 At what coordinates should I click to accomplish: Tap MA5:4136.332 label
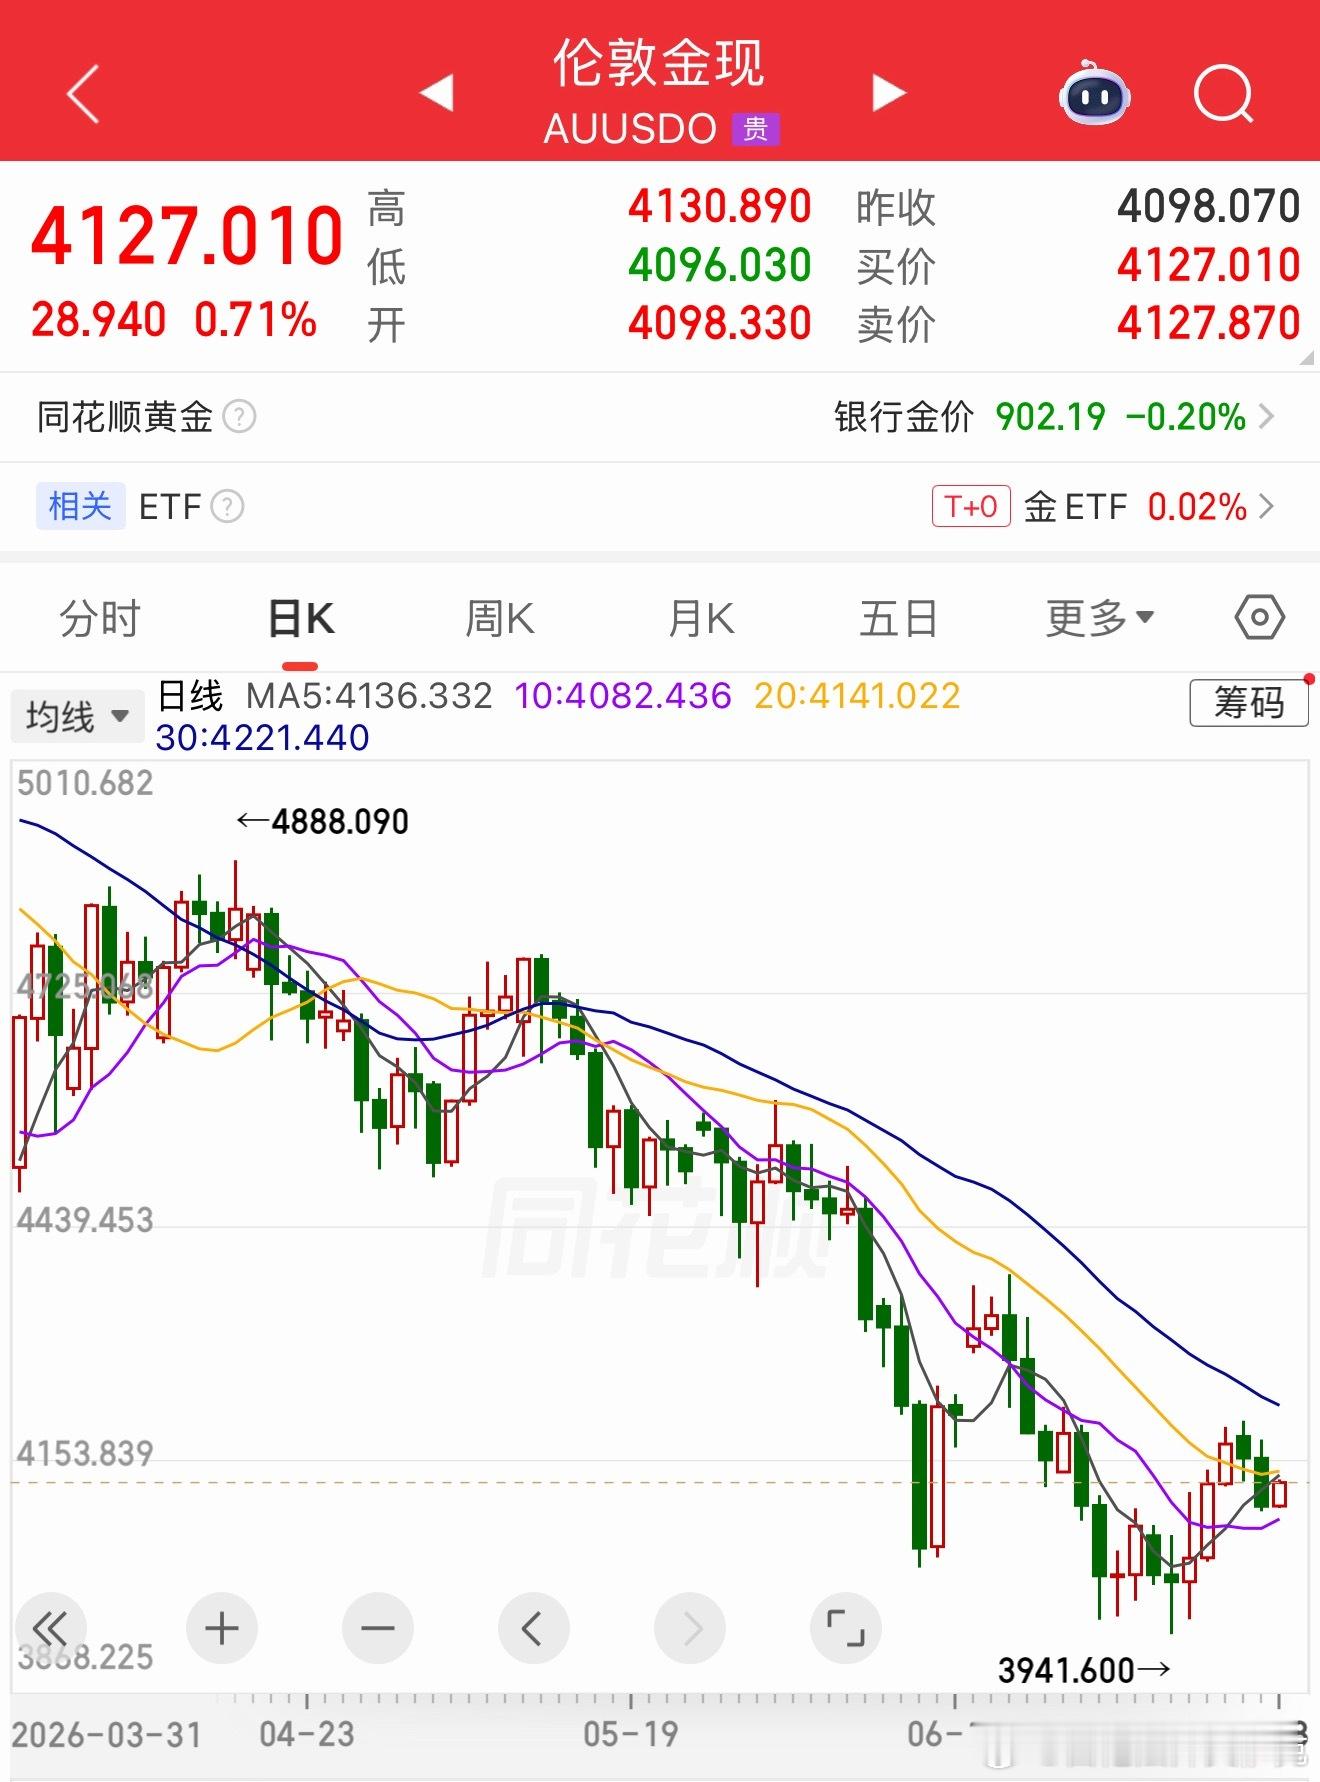[x=369, y=695]
